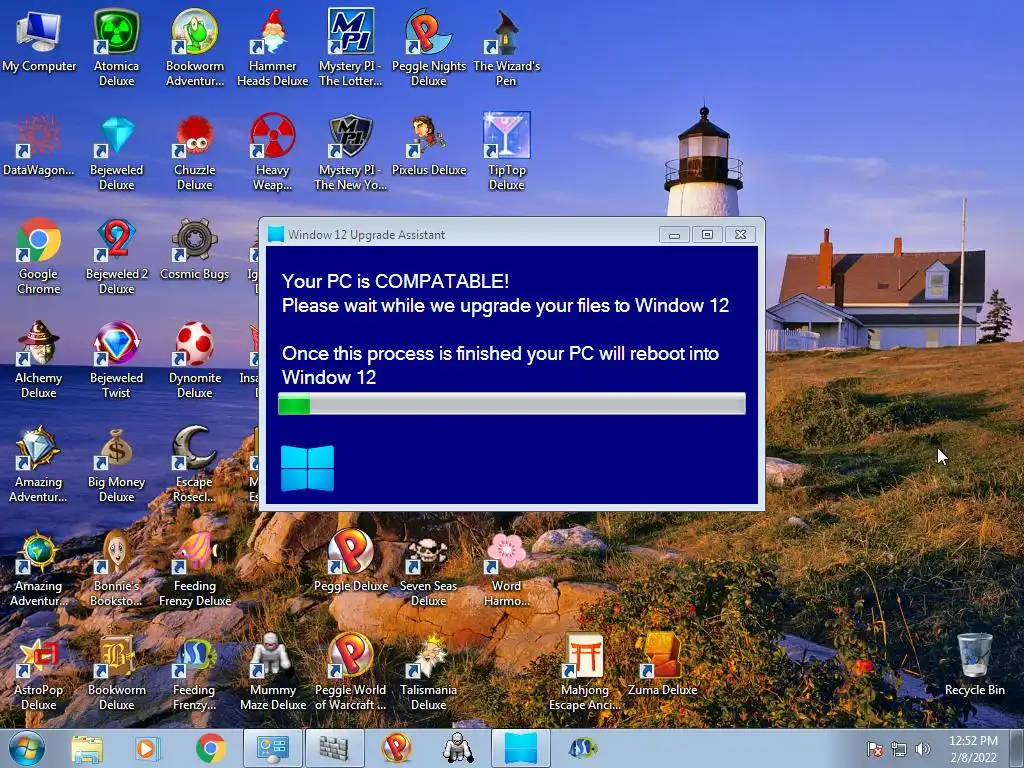
Task: Launch Seven Seas Deluxe shortcut
Action: click(x=428, y=568)
